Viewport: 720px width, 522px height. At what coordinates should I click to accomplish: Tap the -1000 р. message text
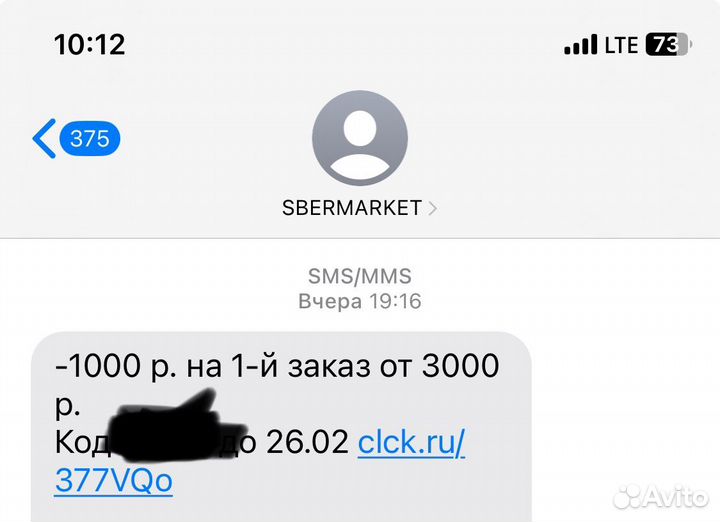click(x=116, y=367)
